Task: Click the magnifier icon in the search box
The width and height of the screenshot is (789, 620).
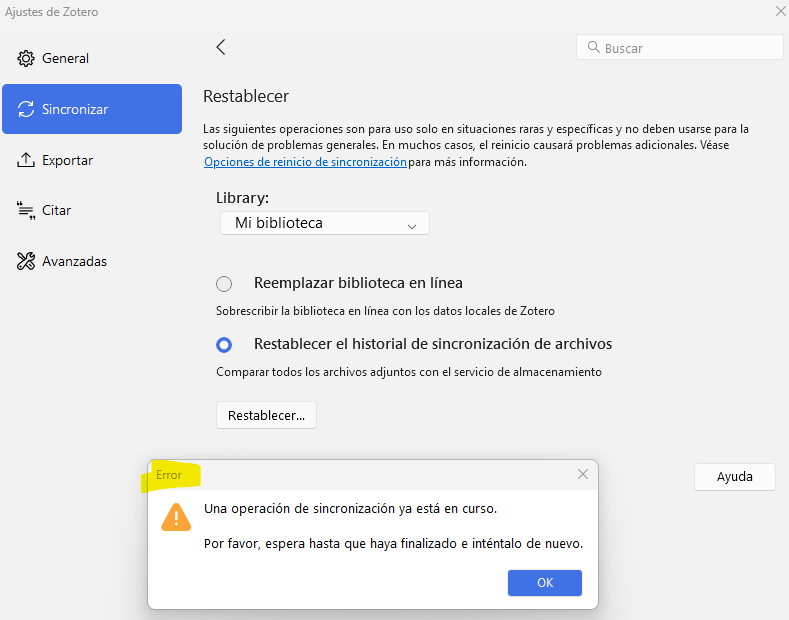Action: point(594,47)
